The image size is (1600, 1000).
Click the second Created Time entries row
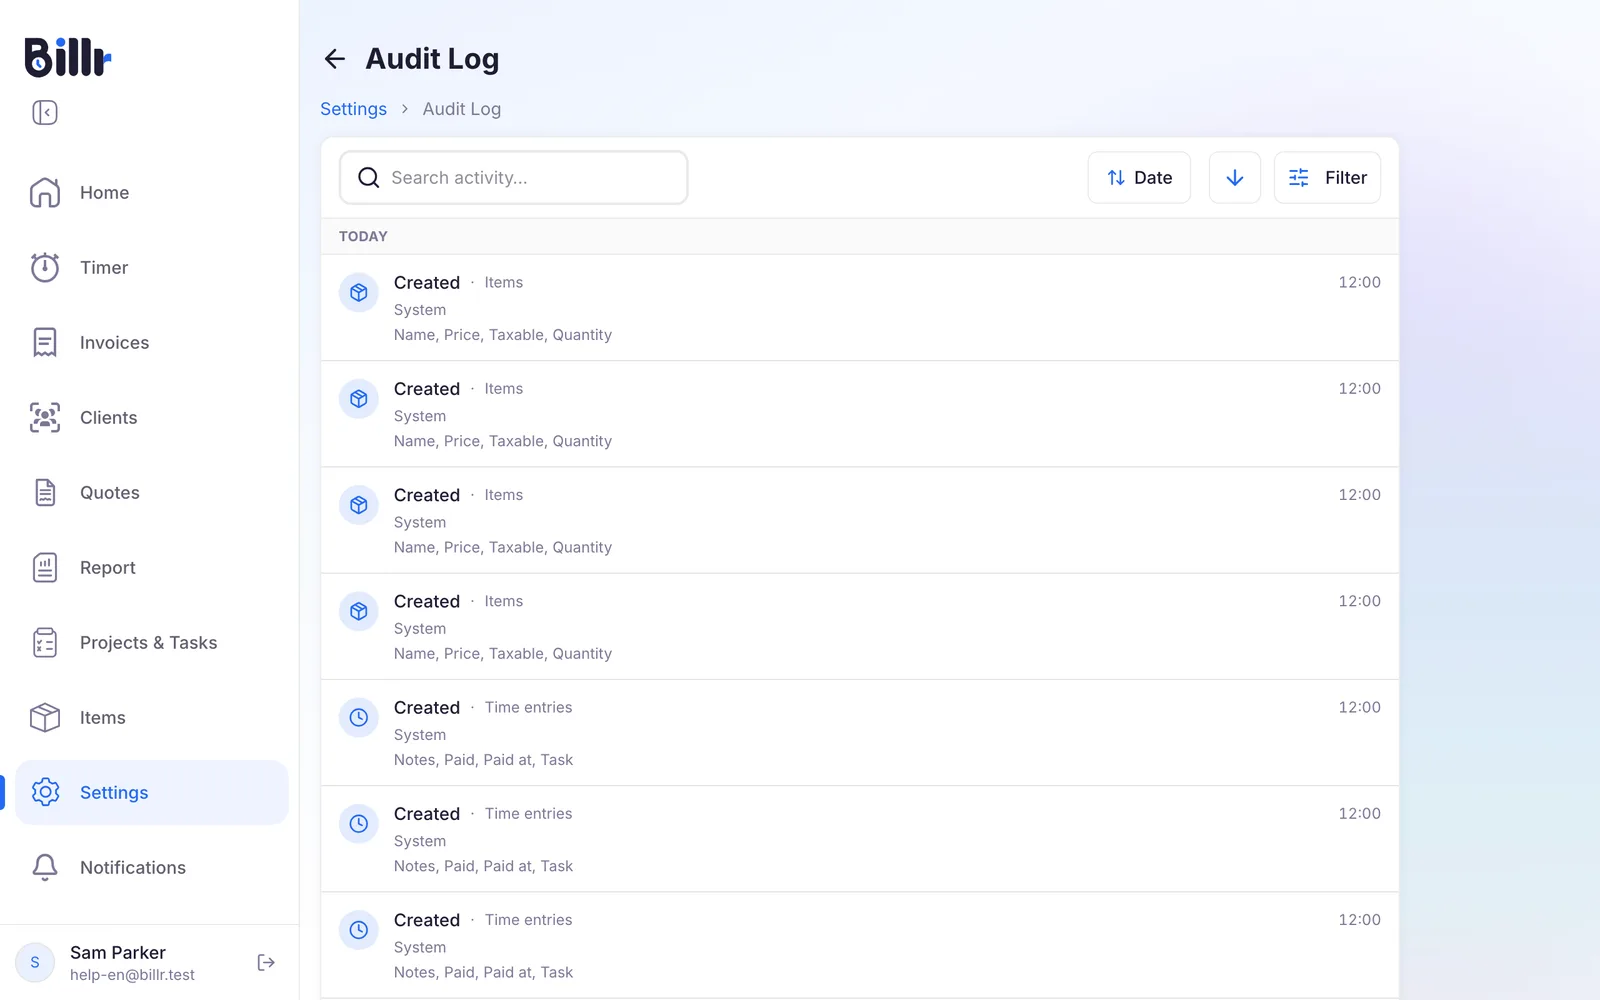[x=860, y=839]
